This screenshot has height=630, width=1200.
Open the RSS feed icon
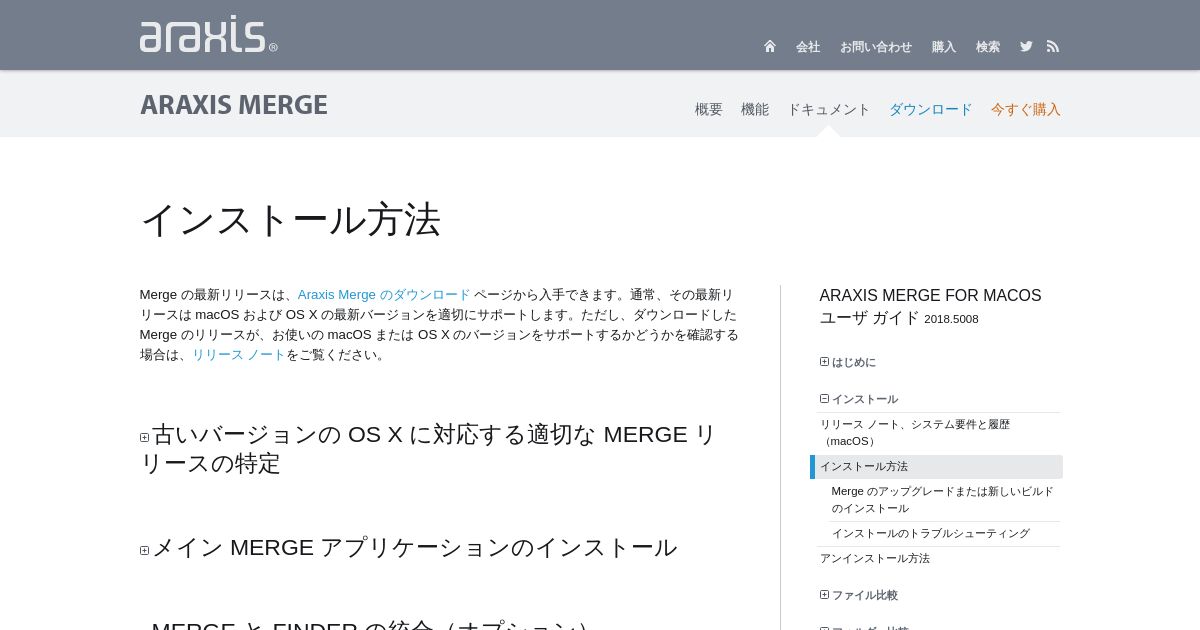tap(1053, 46)
